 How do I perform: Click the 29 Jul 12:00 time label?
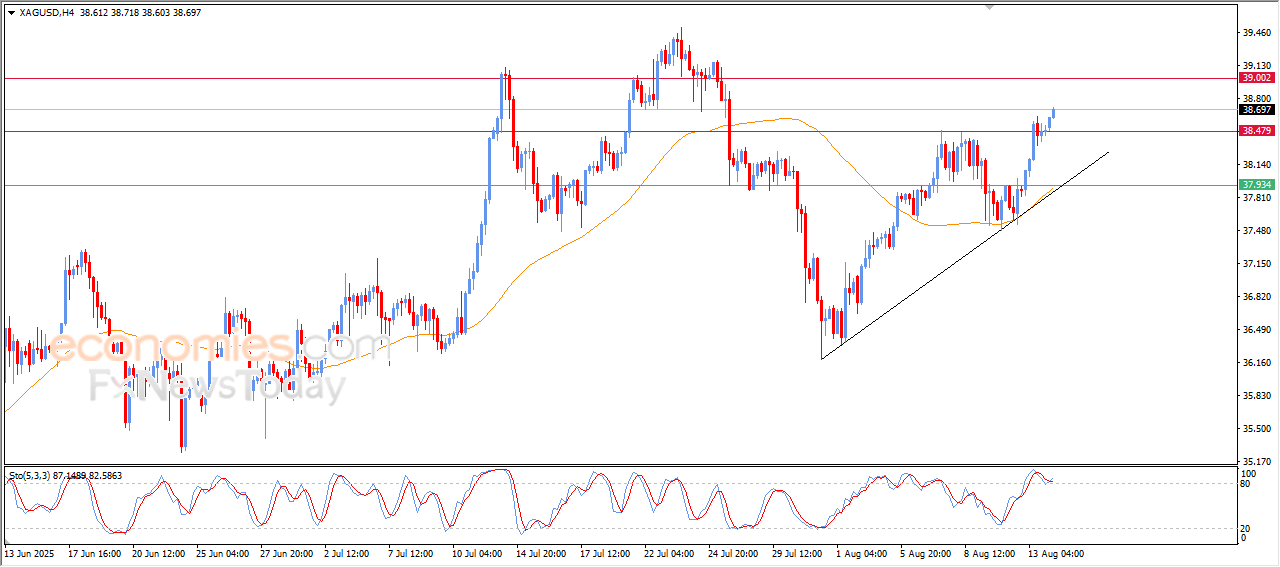point(799,553)
